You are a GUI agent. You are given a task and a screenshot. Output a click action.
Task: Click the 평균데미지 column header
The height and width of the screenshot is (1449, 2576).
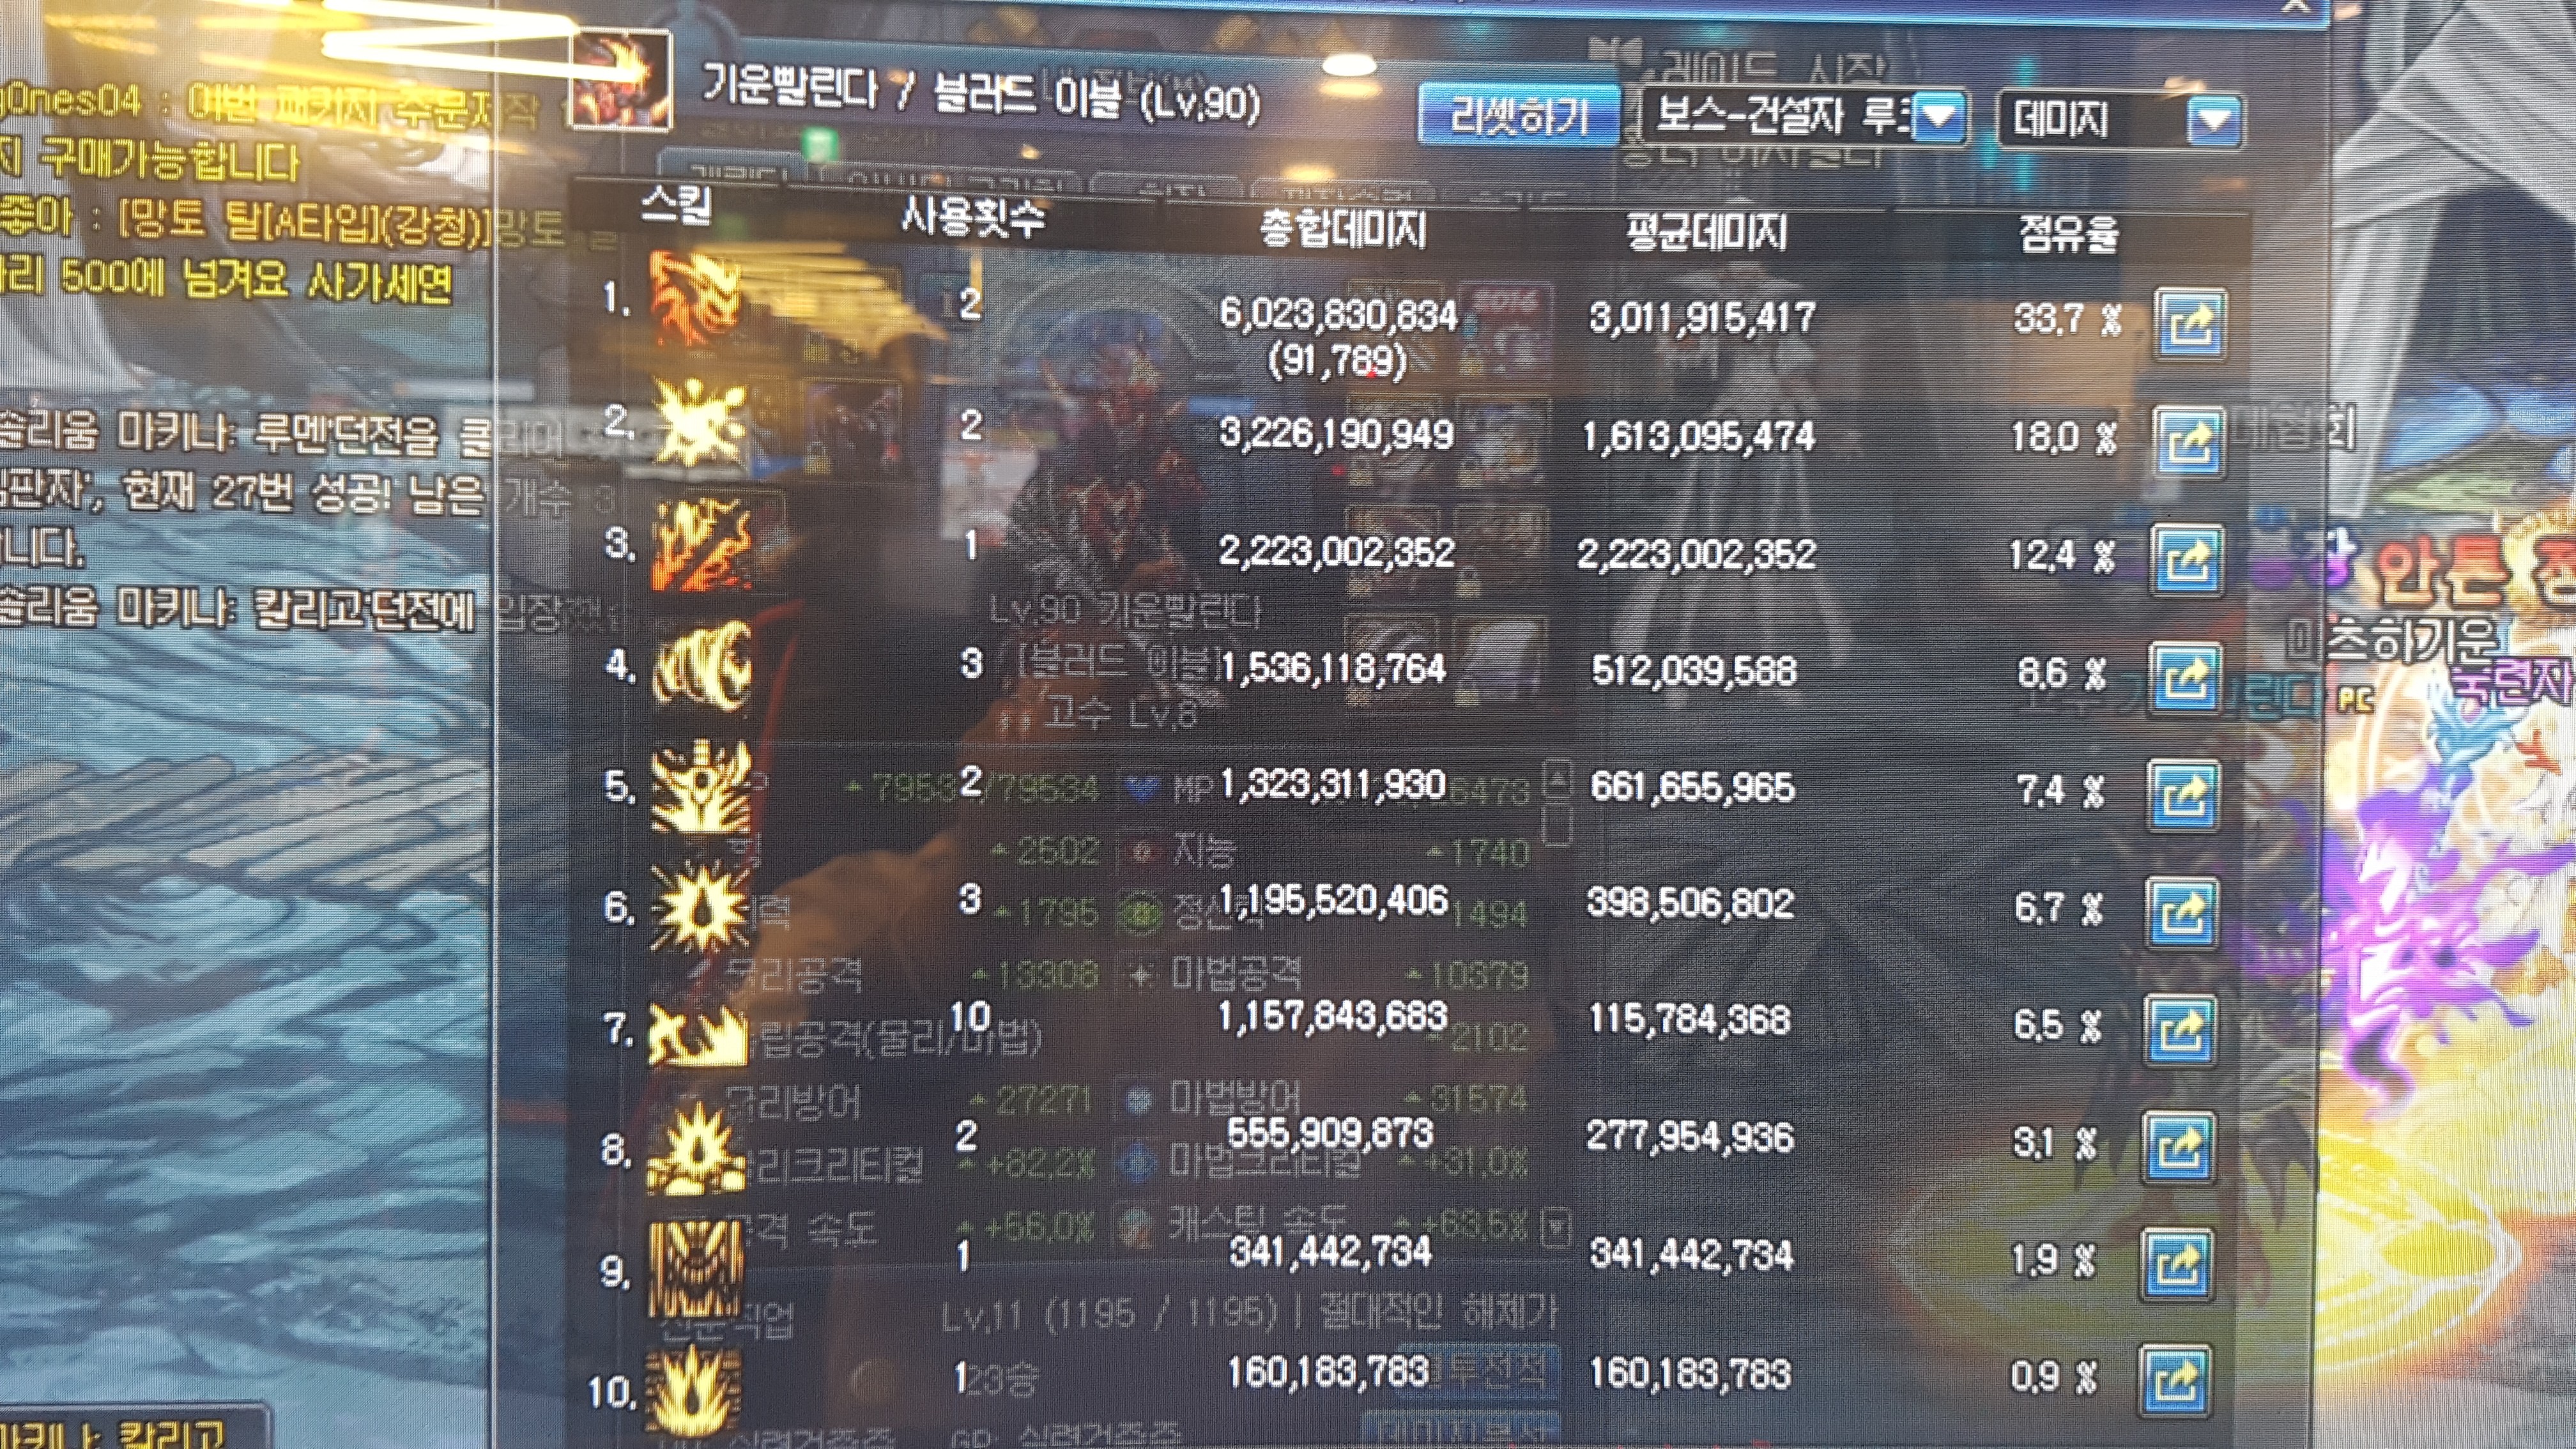pos(1707,233)
